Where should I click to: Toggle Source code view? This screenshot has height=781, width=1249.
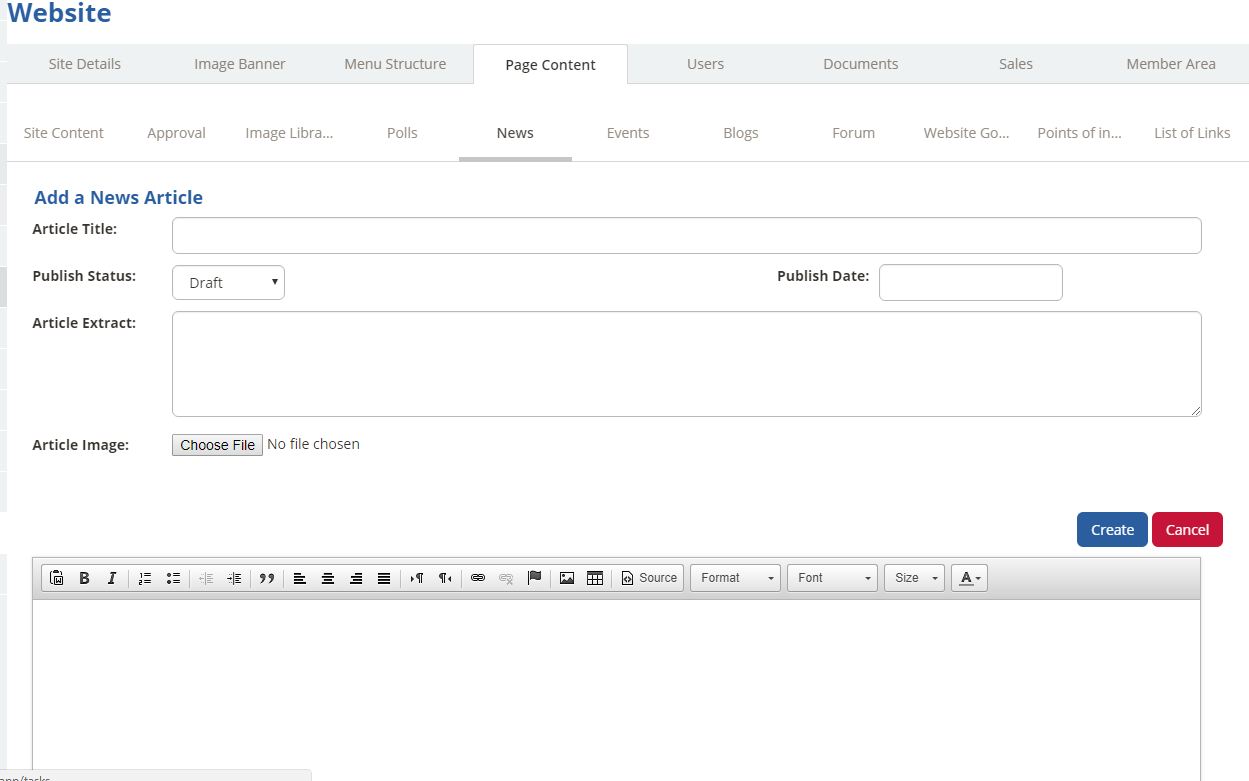point(649,578)
